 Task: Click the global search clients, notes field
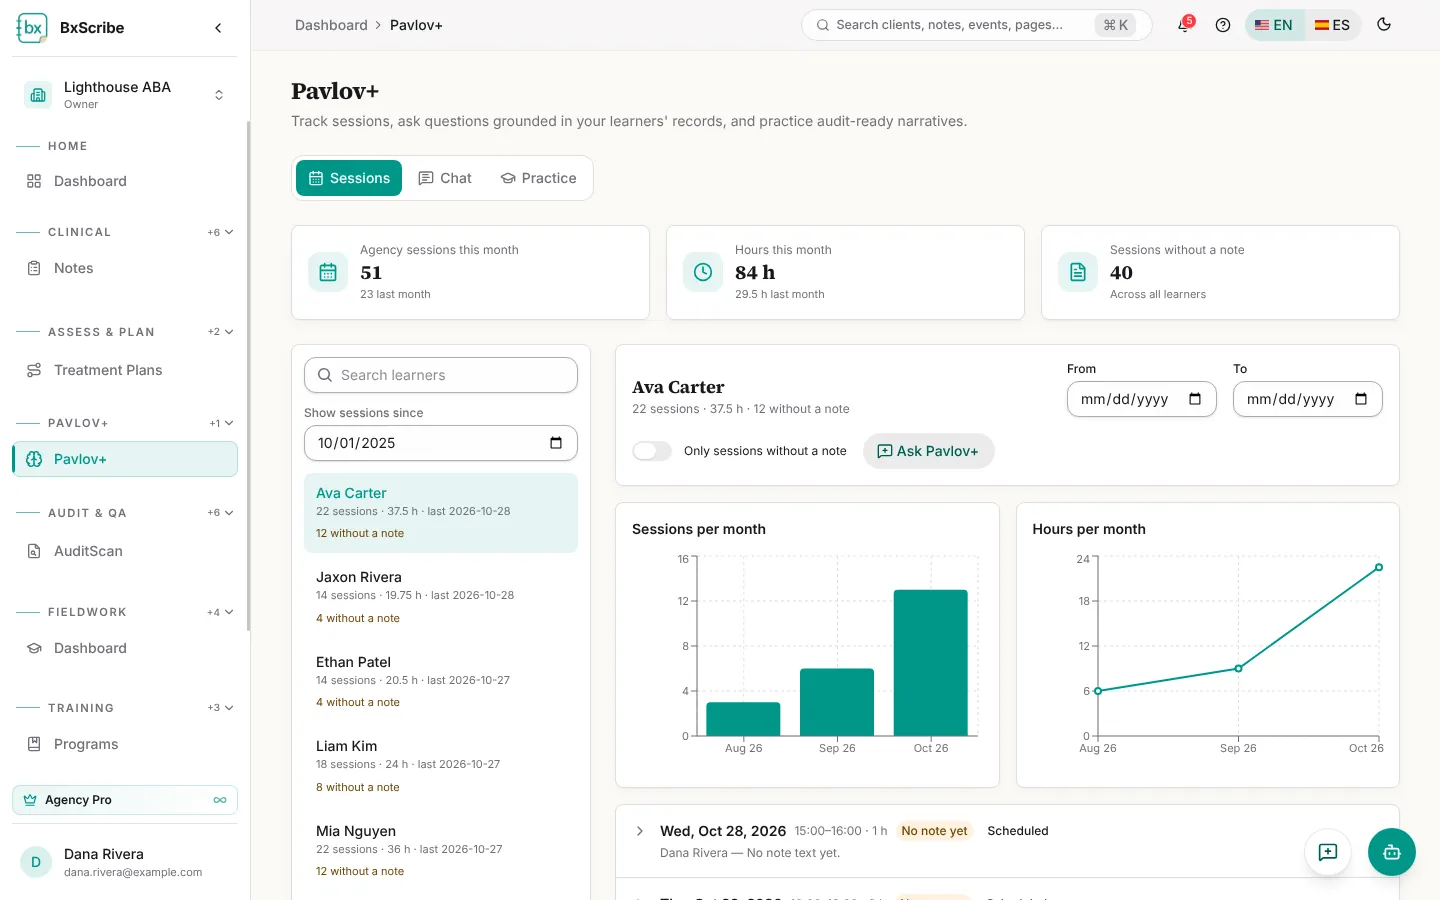pyautogui.click(x=976, y=25)
